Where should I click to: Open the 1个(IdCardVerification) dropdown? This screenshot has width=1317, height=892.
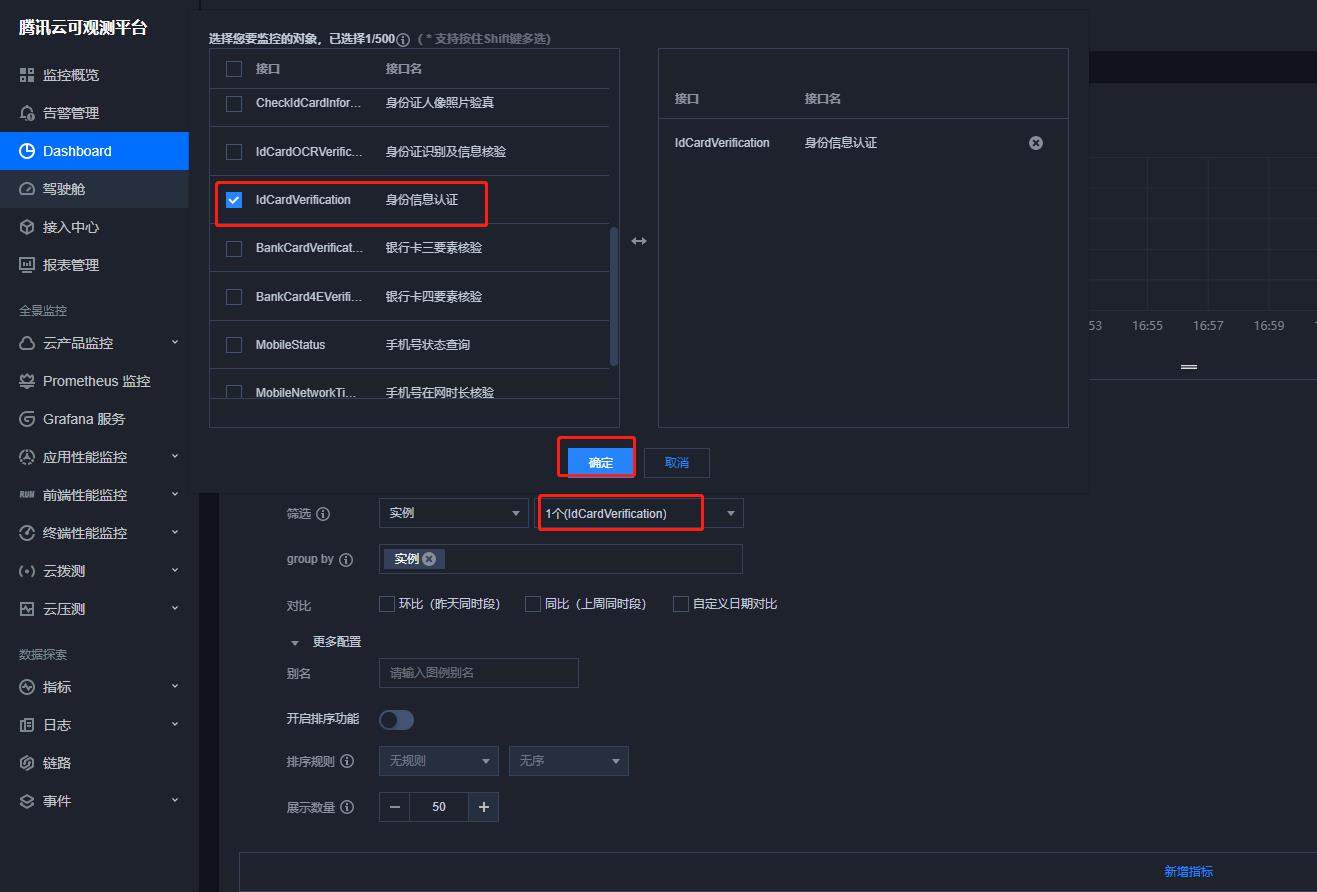640,513
